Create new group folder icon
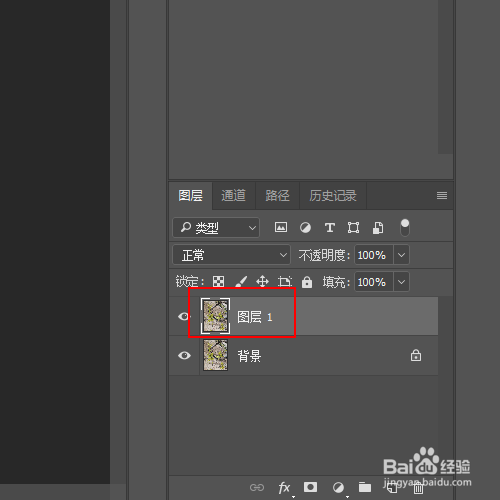This screenshot has width=500, height=500. pos(365,487)
